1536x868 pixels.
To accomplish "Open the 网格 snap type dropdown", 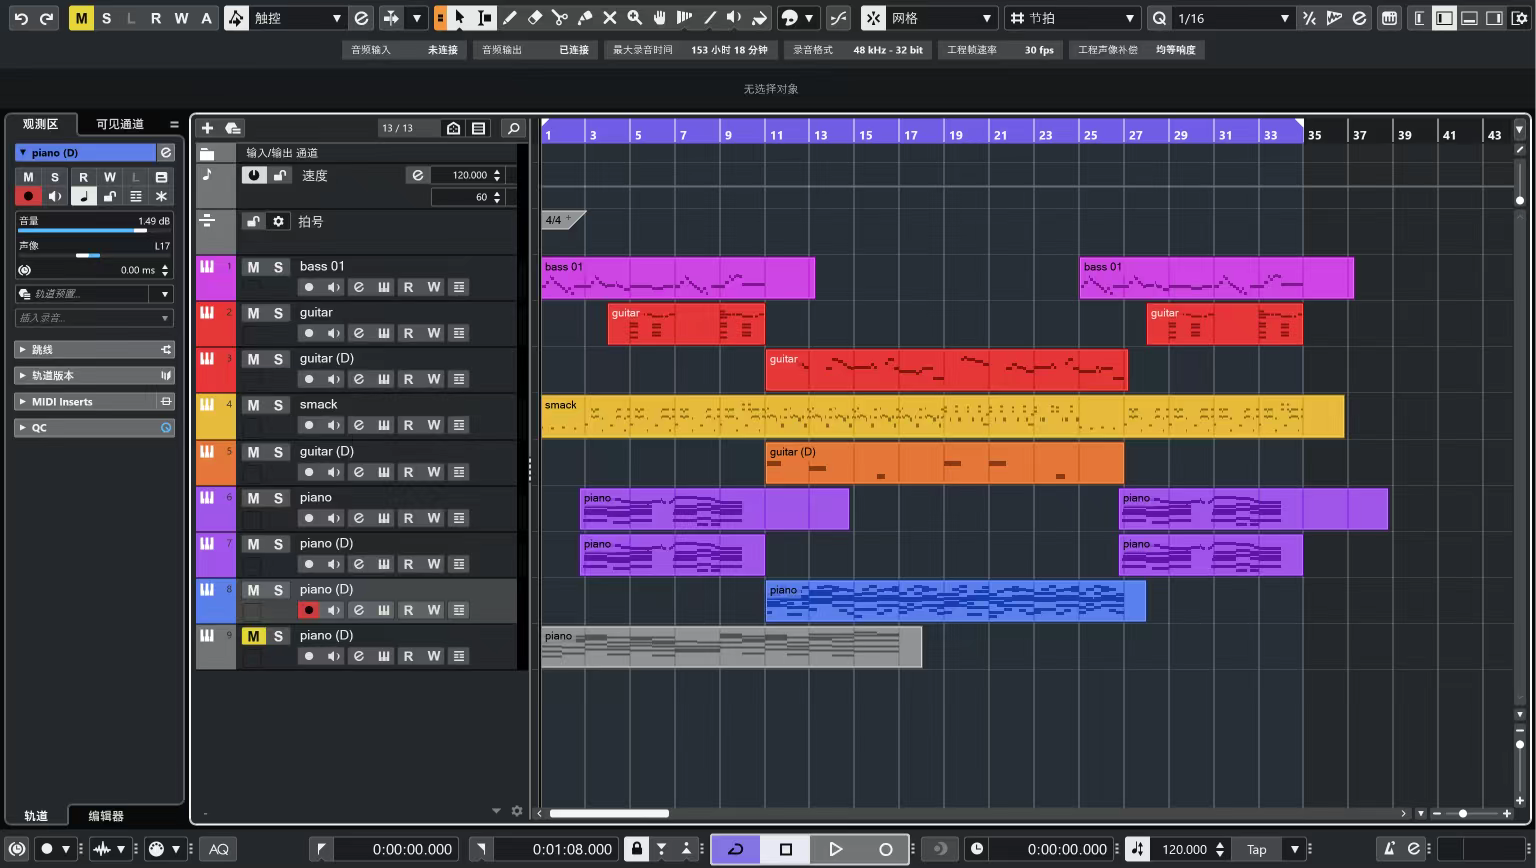I will click(941, 18).
